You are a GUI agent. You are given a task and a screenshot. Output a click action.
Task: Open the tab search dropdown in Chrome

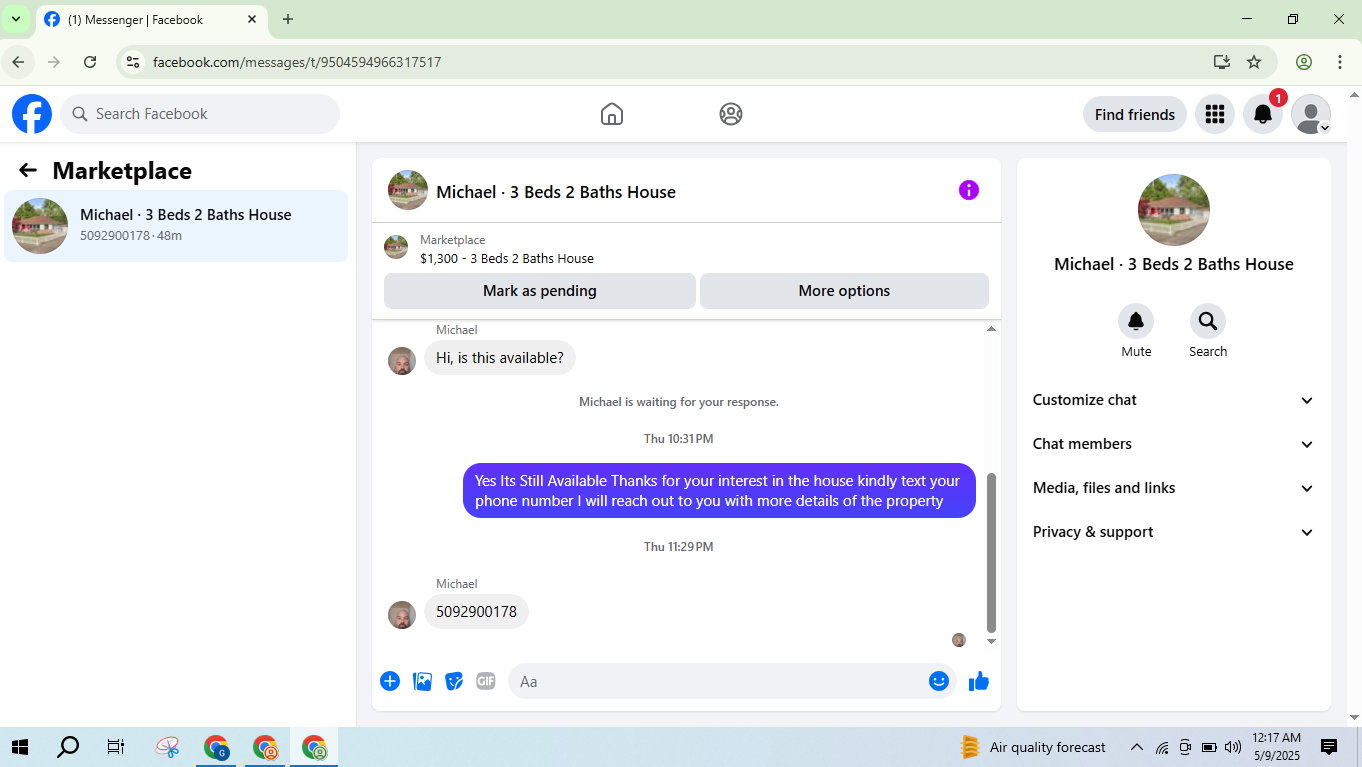click(x=16, y=19)
